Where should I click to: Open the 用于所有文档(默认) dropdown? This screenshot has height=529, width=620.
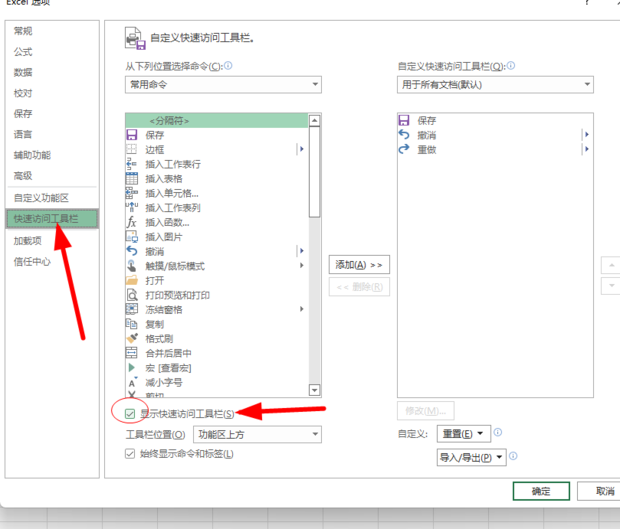(494, 85)
